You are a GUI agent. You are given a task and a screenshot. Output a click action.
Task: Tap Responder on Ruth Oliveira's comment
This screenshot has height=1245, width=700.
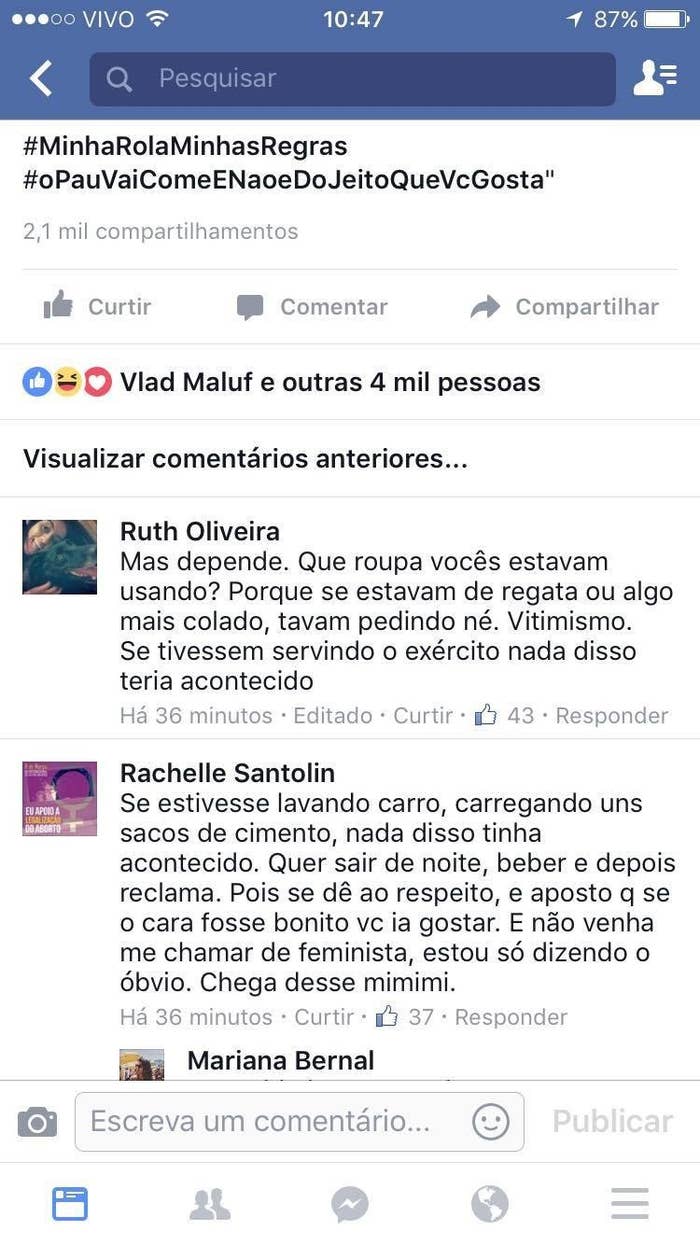pyautogui.click(x=612, y=716)
